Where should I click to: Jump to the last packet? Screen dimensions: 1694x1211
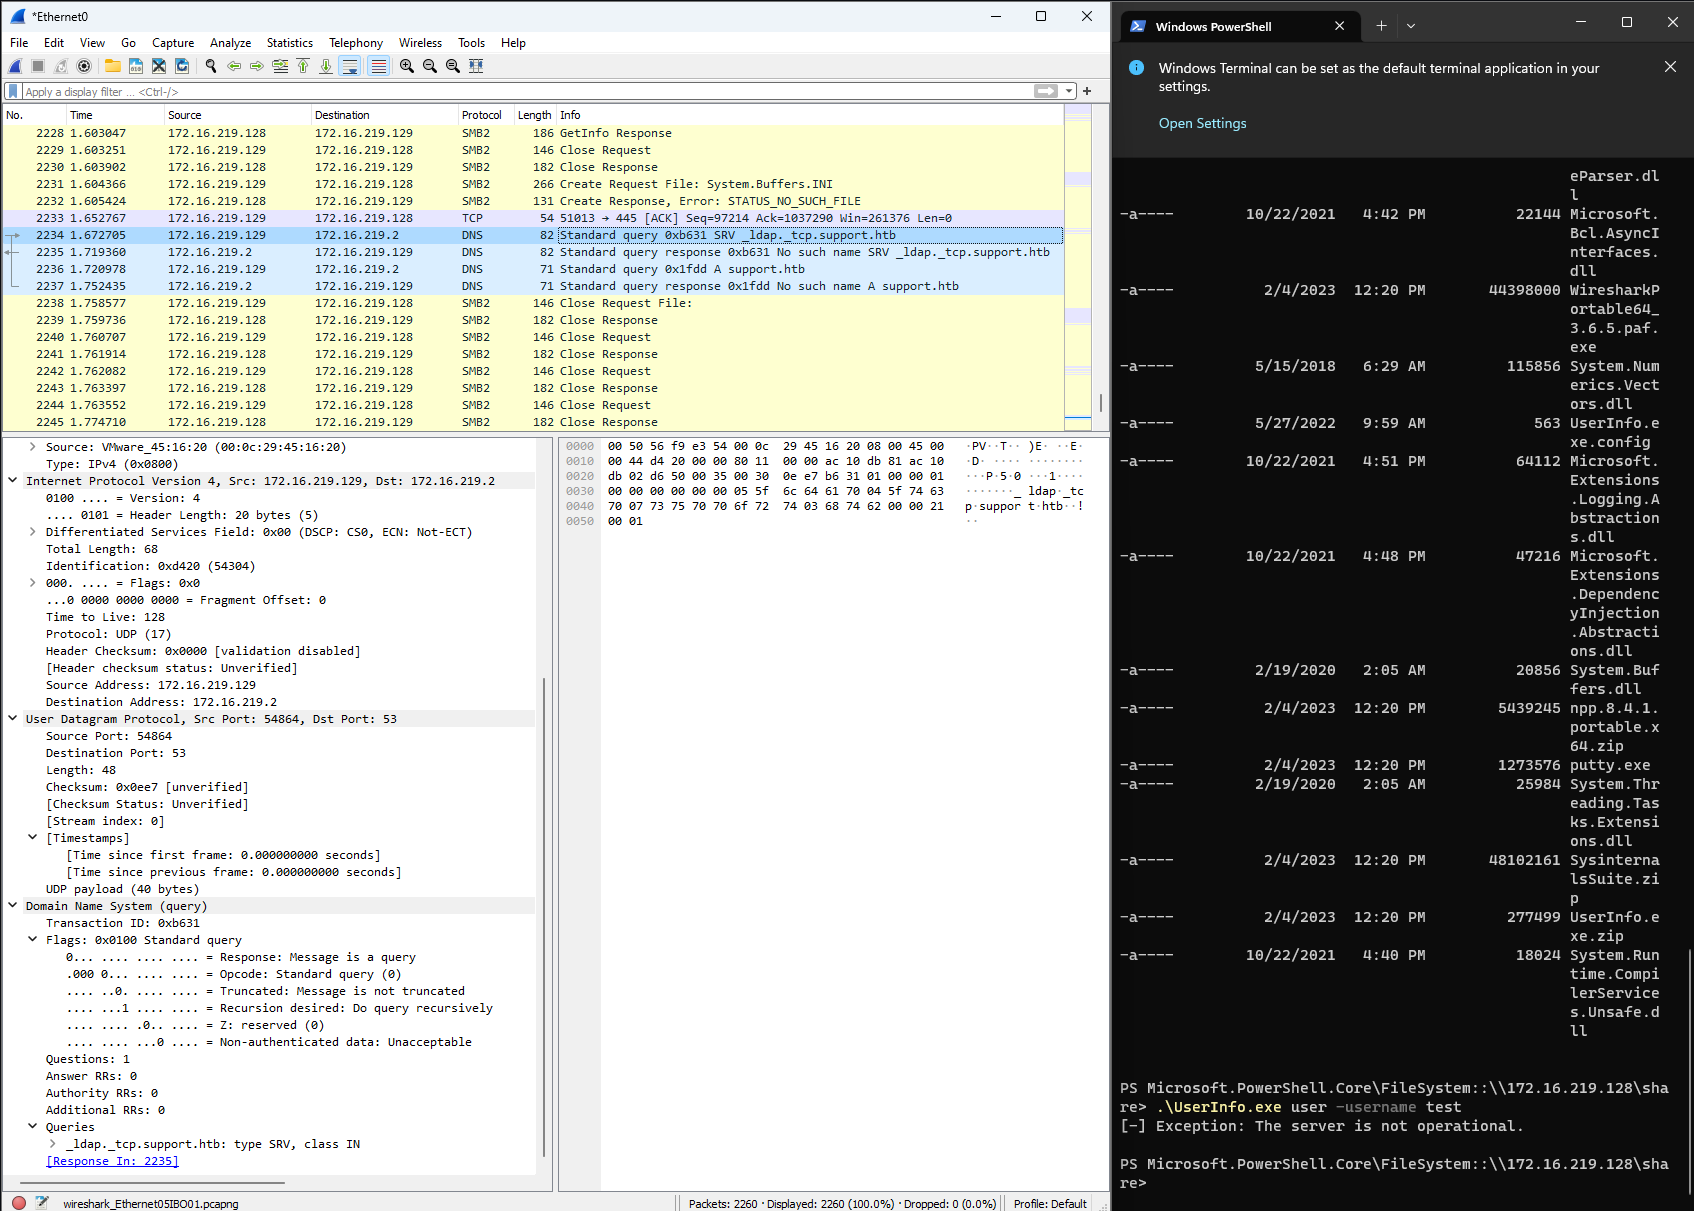(x=326, y=66)
